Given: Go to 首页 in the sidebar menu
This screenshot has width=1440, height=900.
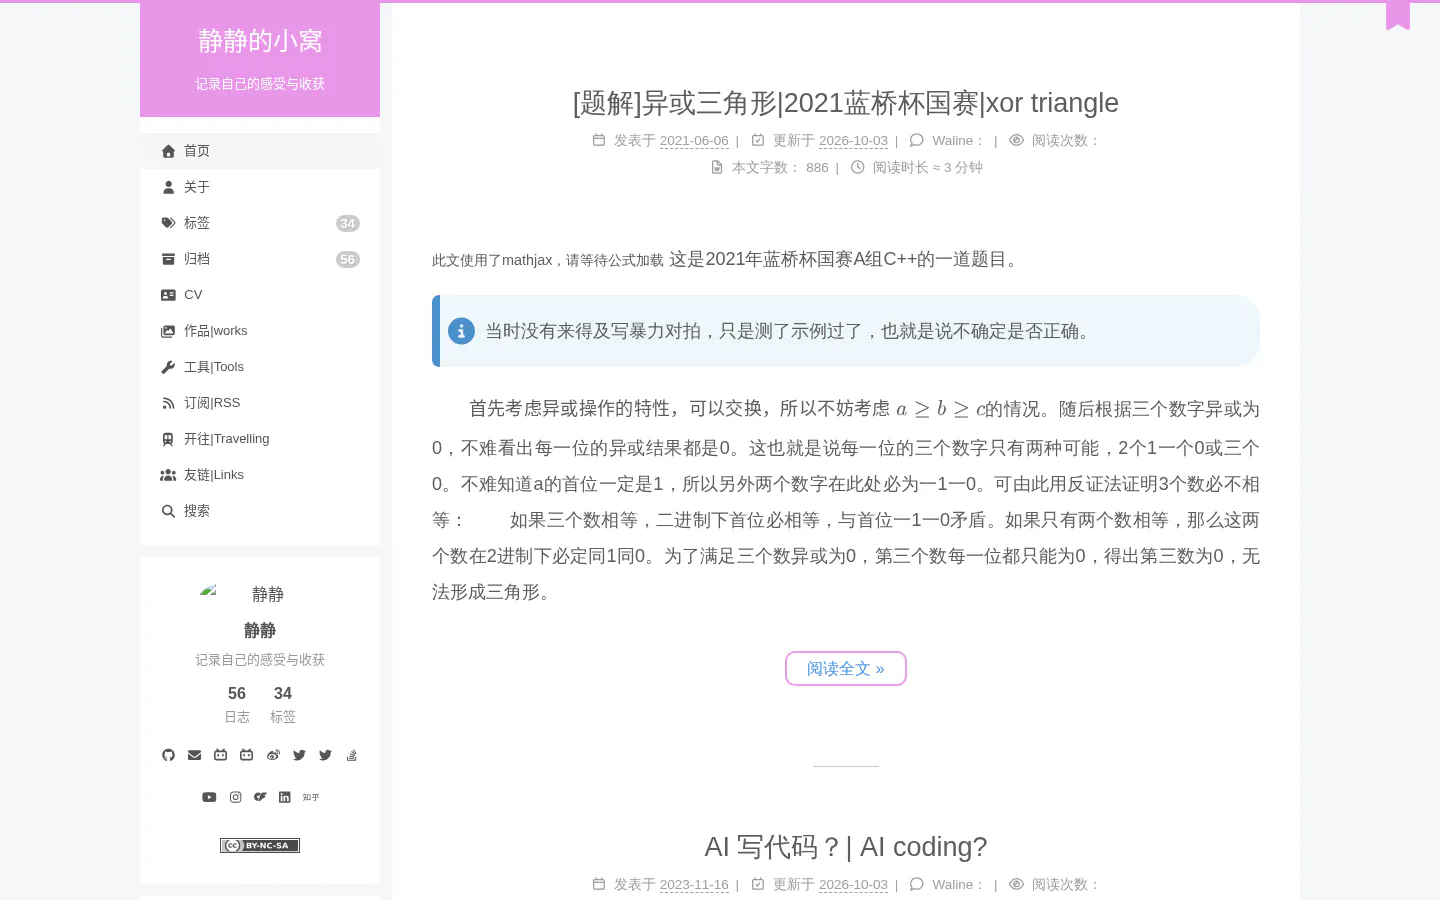Looking at the screenshot, I should pyautogui.click(x=260, y=151).
